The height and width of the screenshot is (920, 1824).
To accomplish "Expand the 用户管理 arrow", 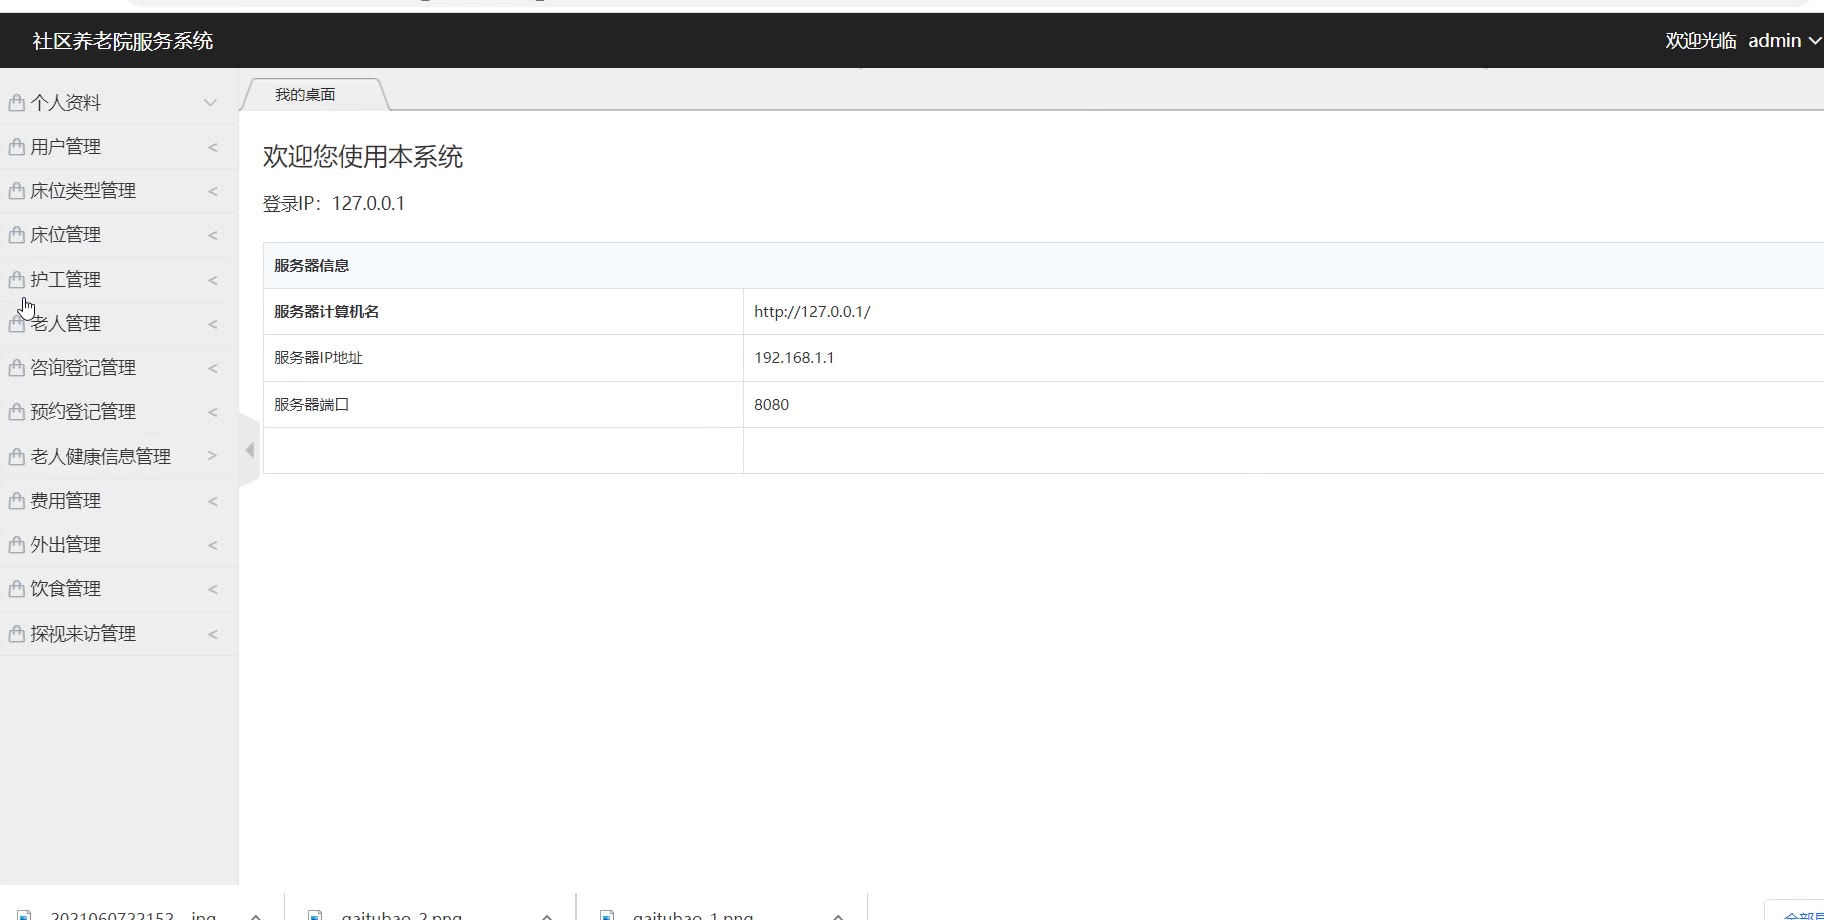I will (212, 147).
